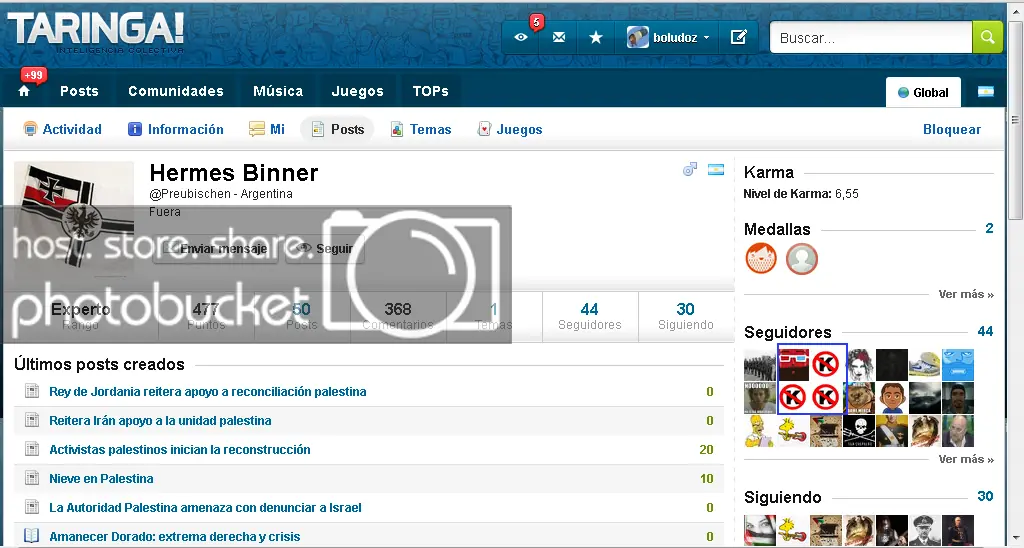Click the Siguiendo sidebar count 30

coord(985,496)
